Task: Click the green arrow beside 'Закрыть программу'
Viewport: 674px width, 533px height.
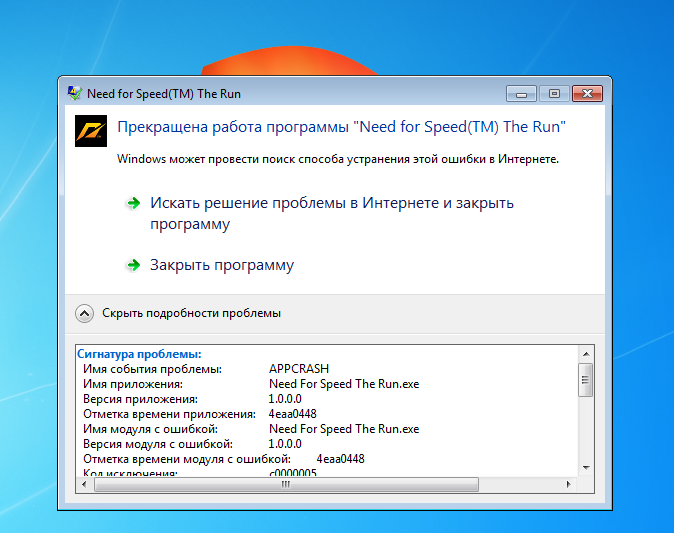Action: point(133,265)
